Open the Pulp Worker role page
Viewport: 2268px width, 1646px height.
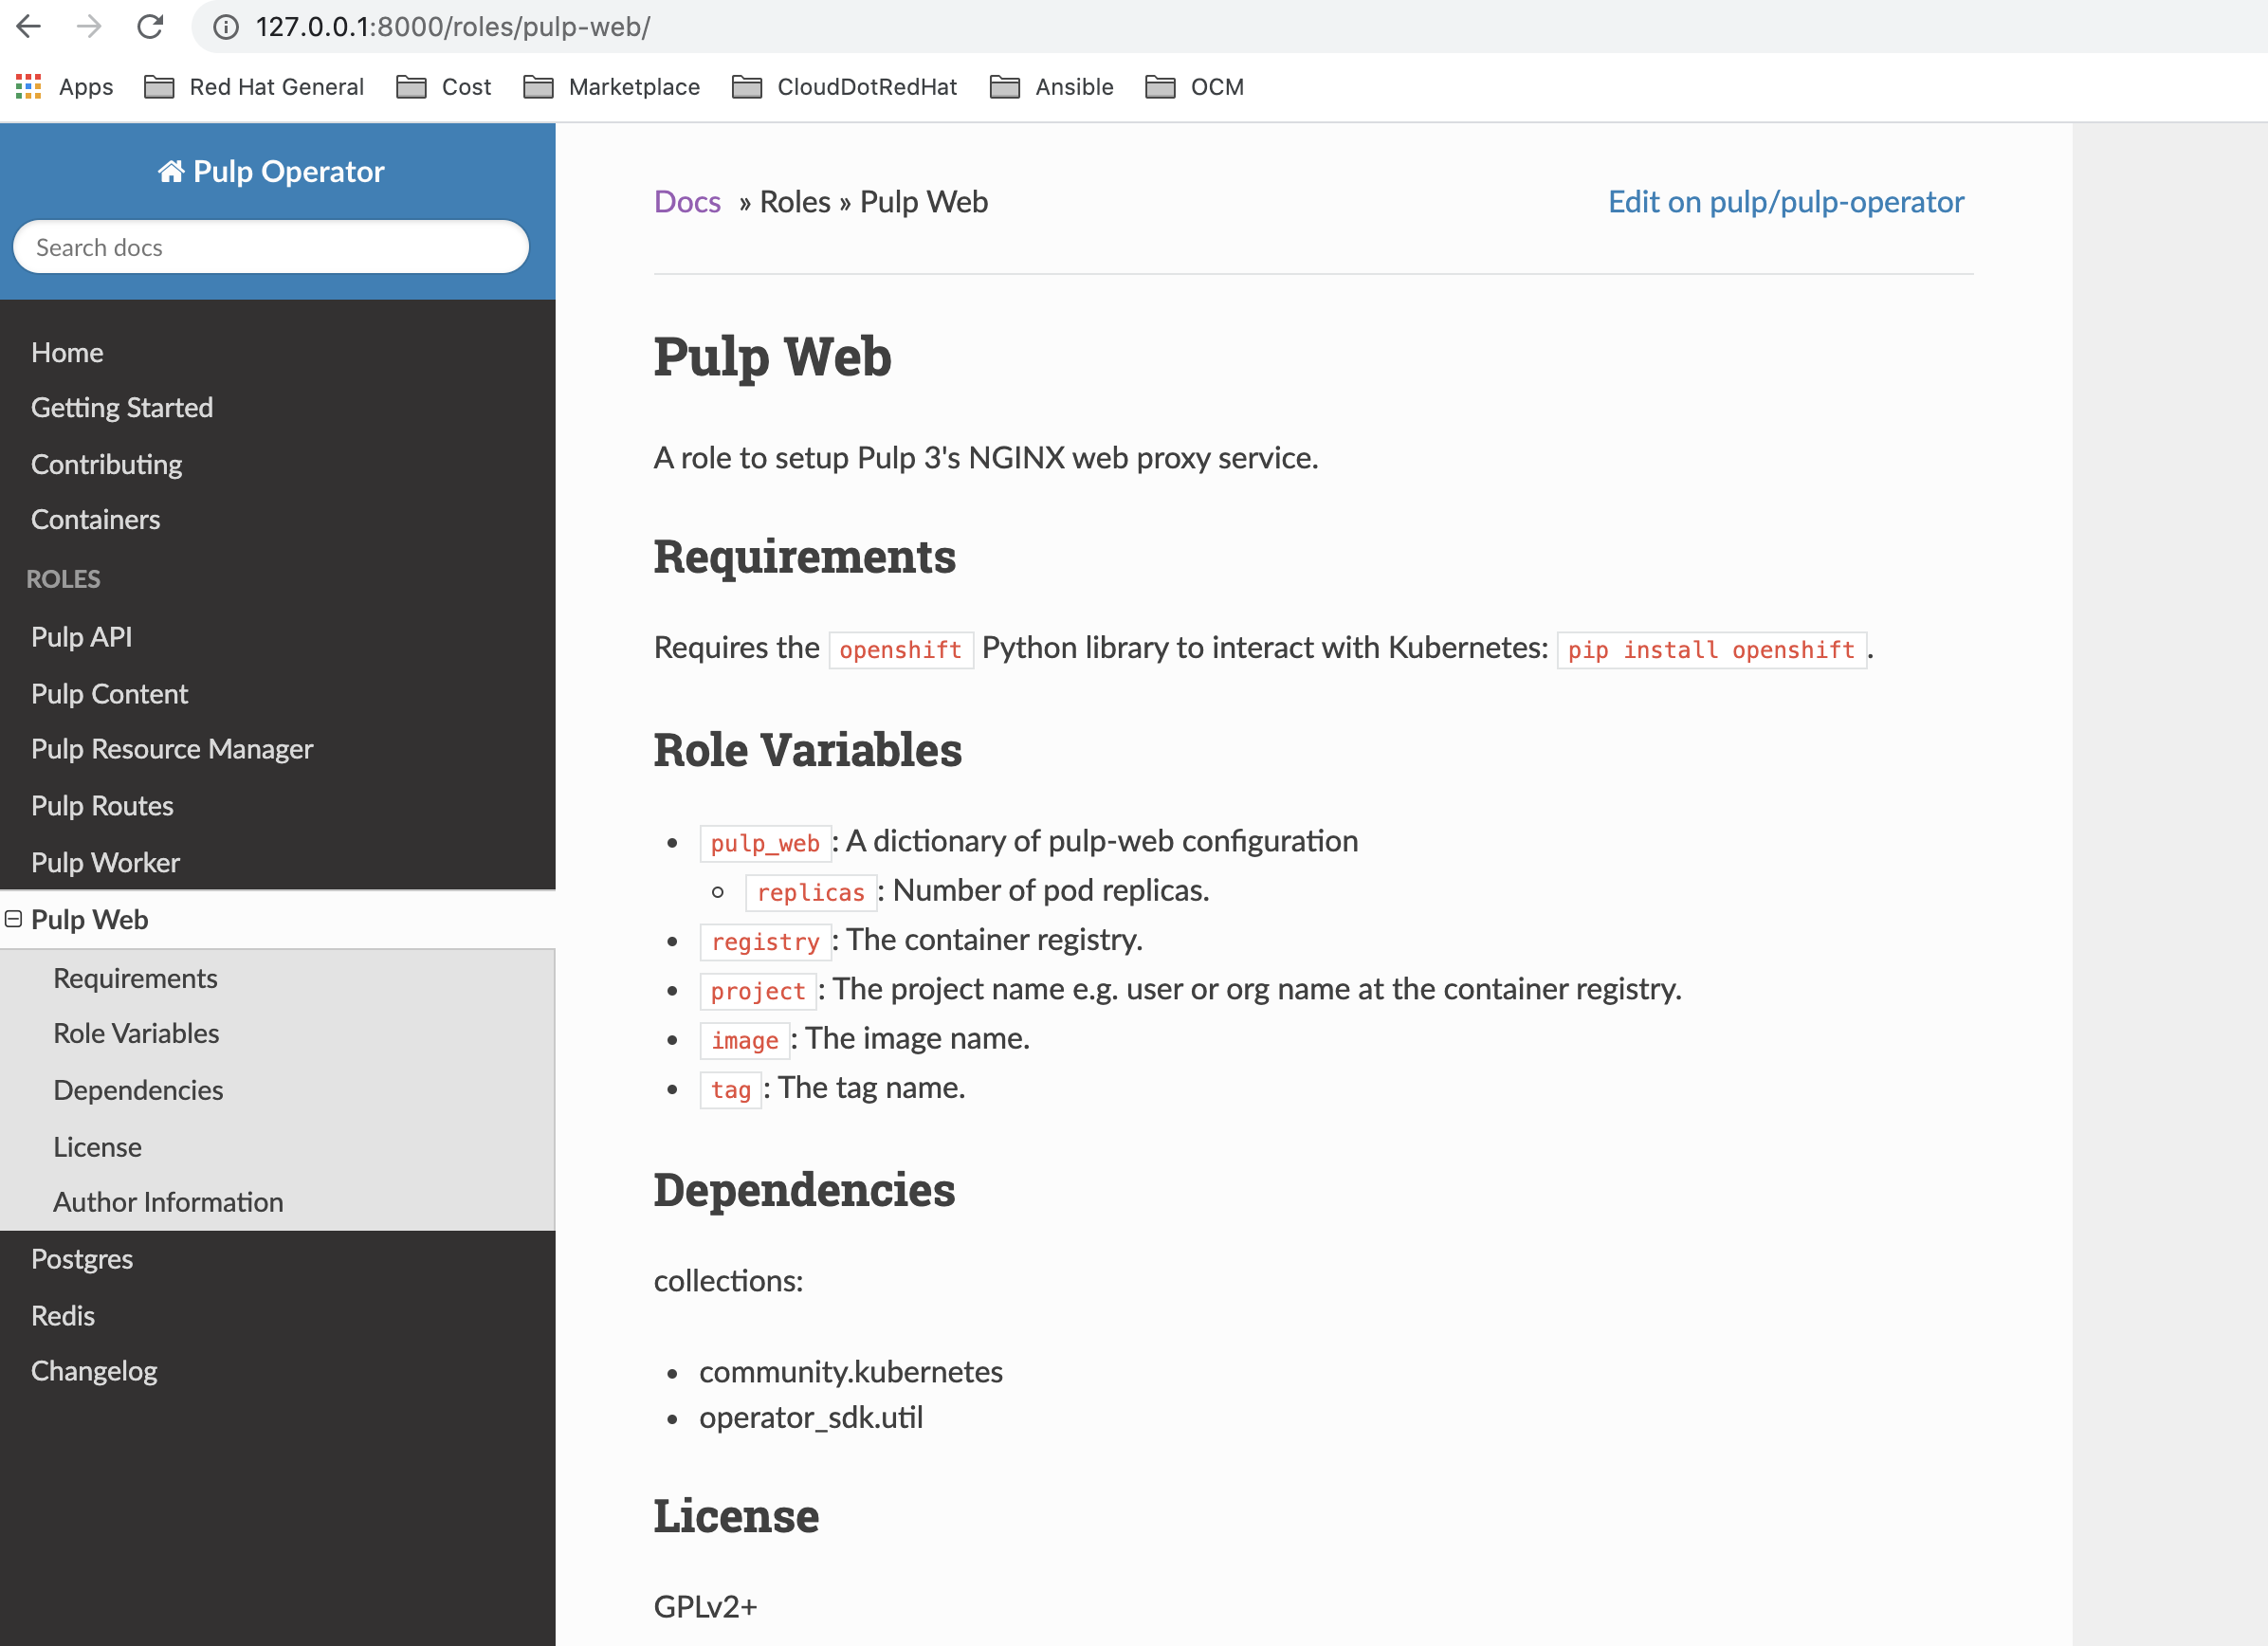pyautogui.click(x=105, y=863)
